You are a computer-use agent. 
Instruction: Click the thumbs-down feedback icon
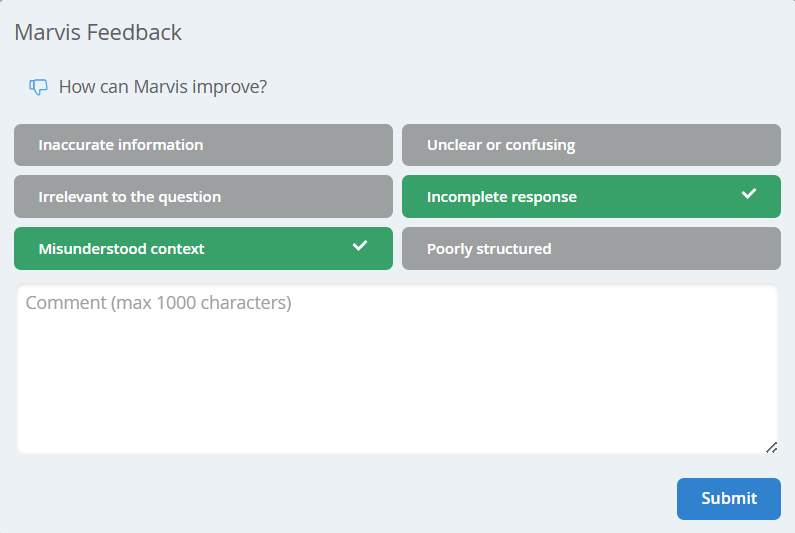39,87
